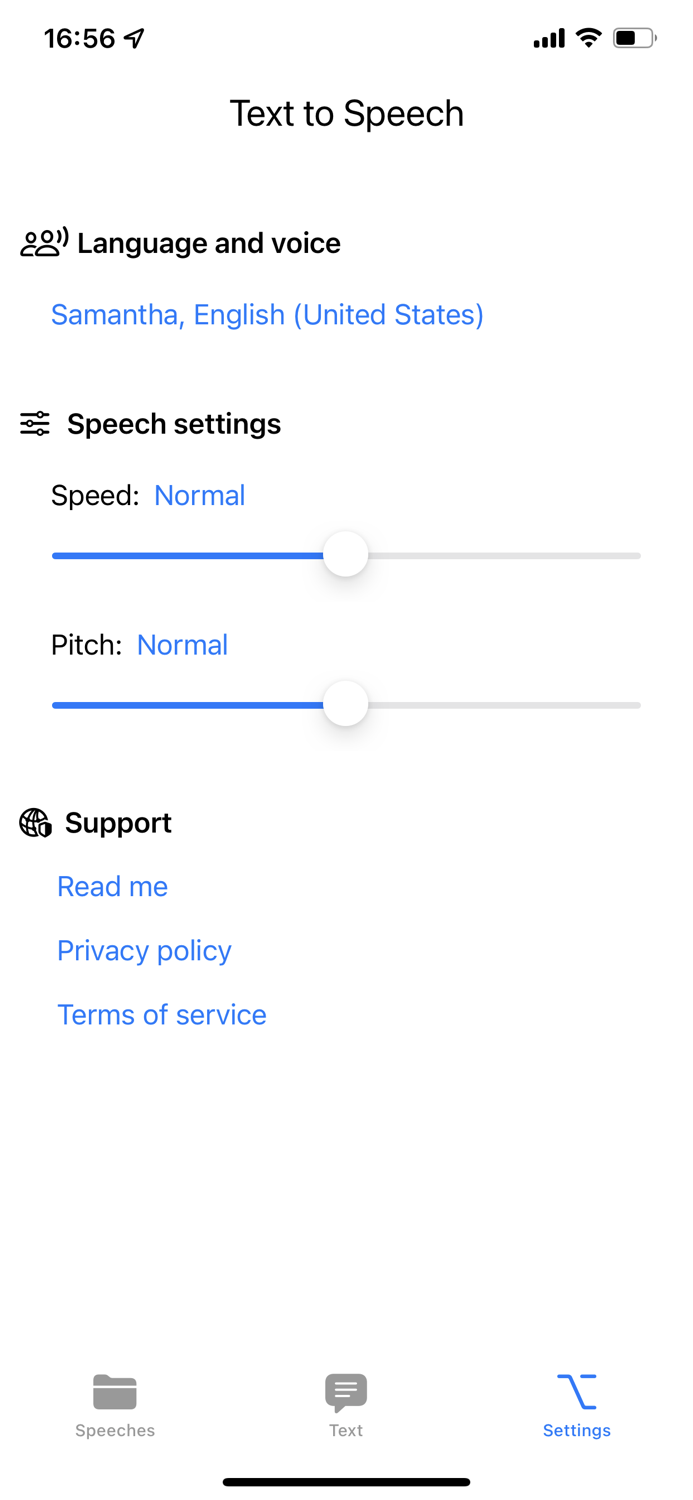
Task: Tap the Speech settings equalizer icon
Action: [x=33, y=424]
